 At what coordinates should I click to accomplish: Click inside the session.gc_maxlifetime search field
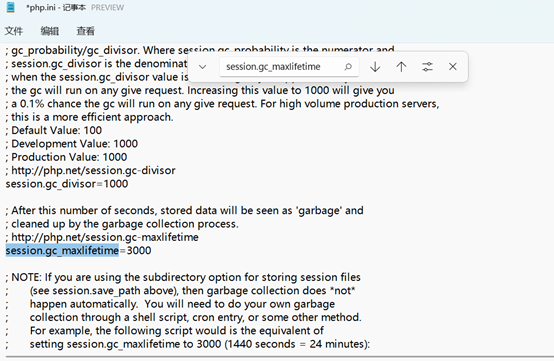click(283, 67)
